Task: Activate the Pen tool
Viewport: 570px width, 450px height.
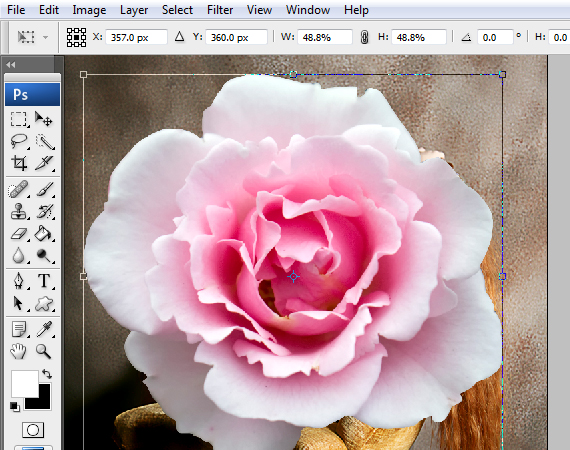Action: pyautogui.click(x=19, y=281)
